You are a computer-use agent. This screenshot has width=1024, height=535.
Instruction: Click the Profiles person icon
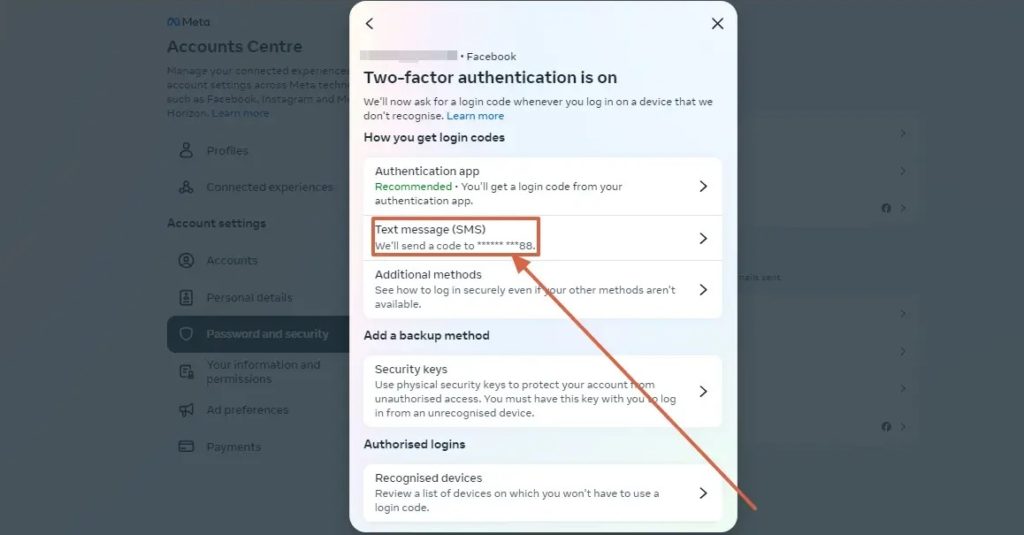point(186,150)
